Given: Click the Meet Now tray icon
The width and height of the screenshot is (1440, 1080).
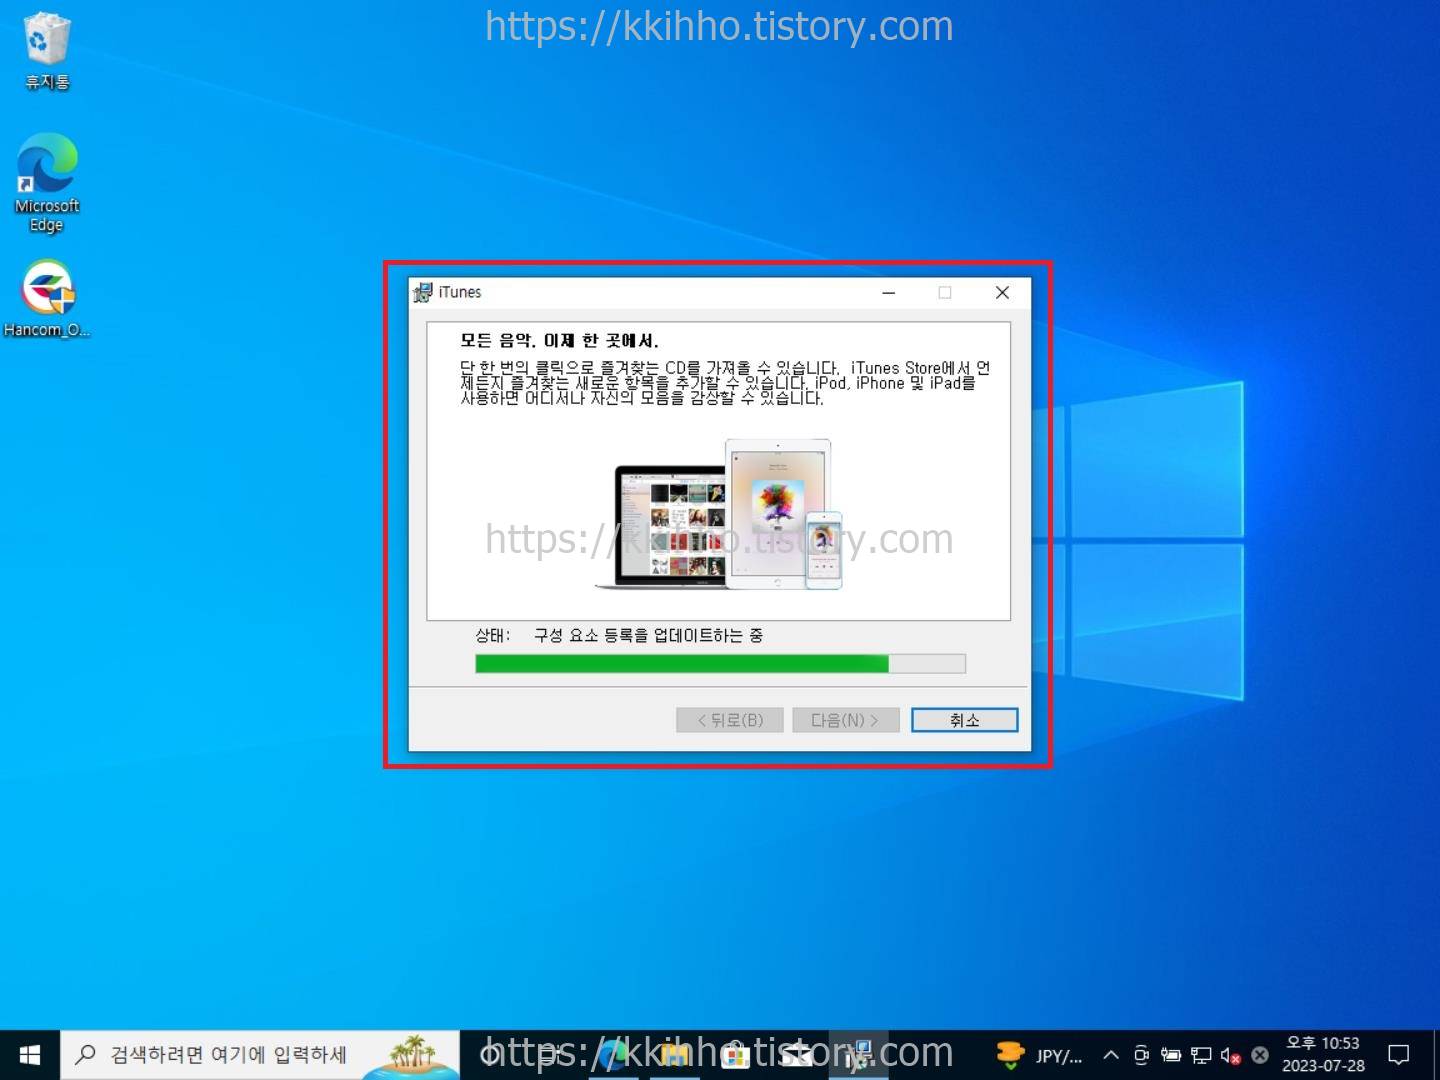Looking at the screenshot, I should (1141, 1055).
